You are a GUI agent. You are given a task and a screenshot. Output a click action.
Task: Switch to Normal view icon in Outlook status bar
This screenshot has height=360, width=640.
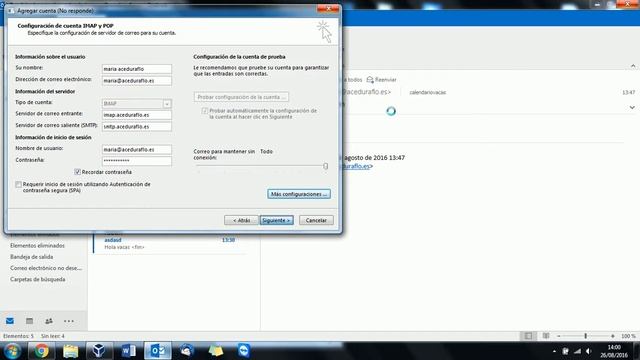point(528,336)
